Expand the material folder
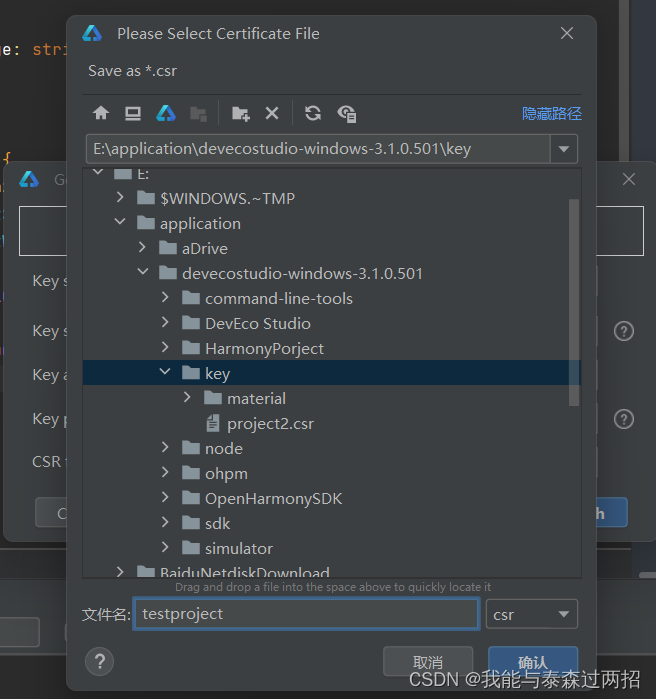 tap(188, 397)
